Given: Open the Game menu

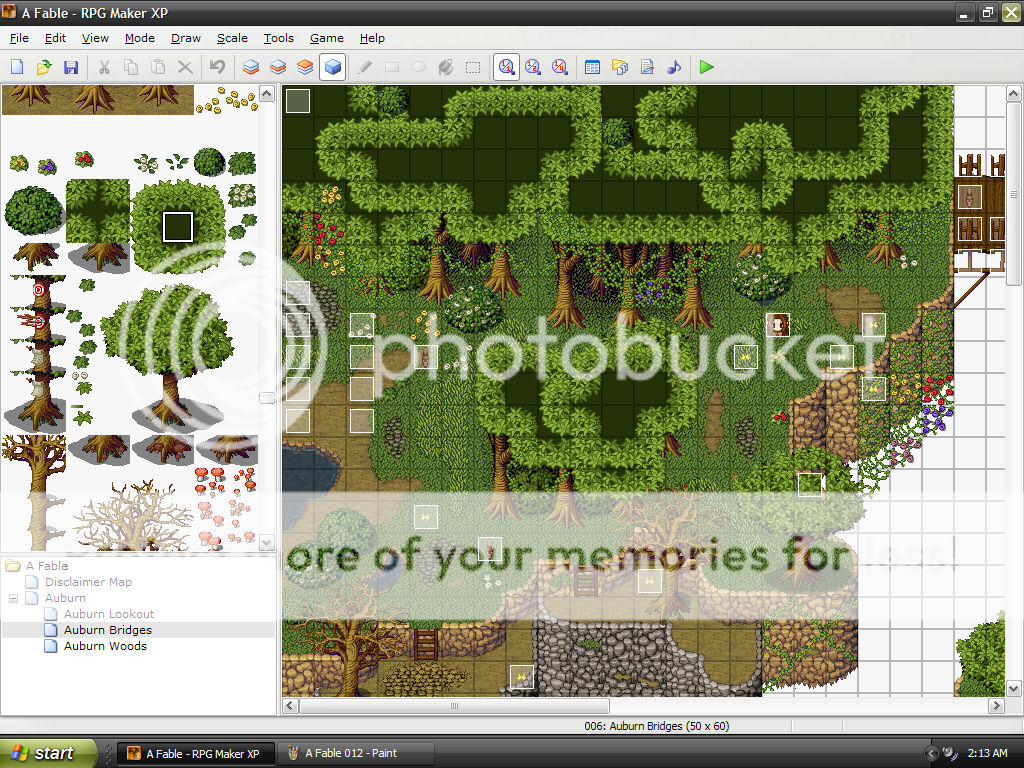Looking at the screenshot, I should pyautogui.click(x=326, y=38).
